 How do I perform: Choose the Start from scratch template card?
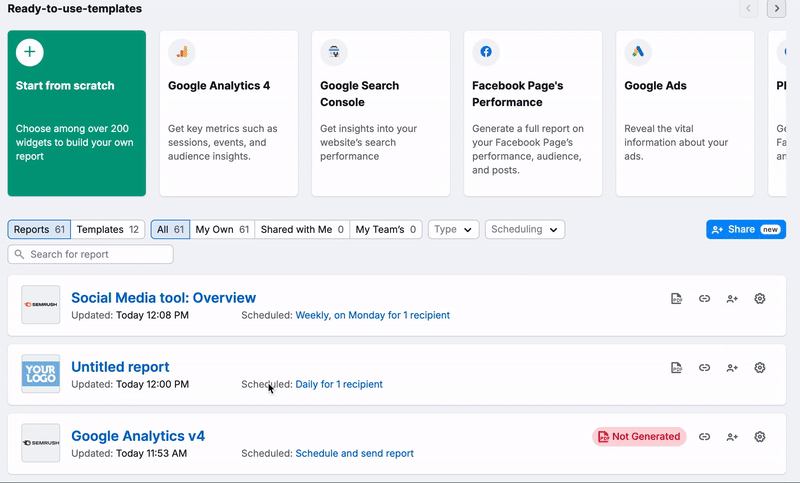pyautogui.click(x=77, y=113)
